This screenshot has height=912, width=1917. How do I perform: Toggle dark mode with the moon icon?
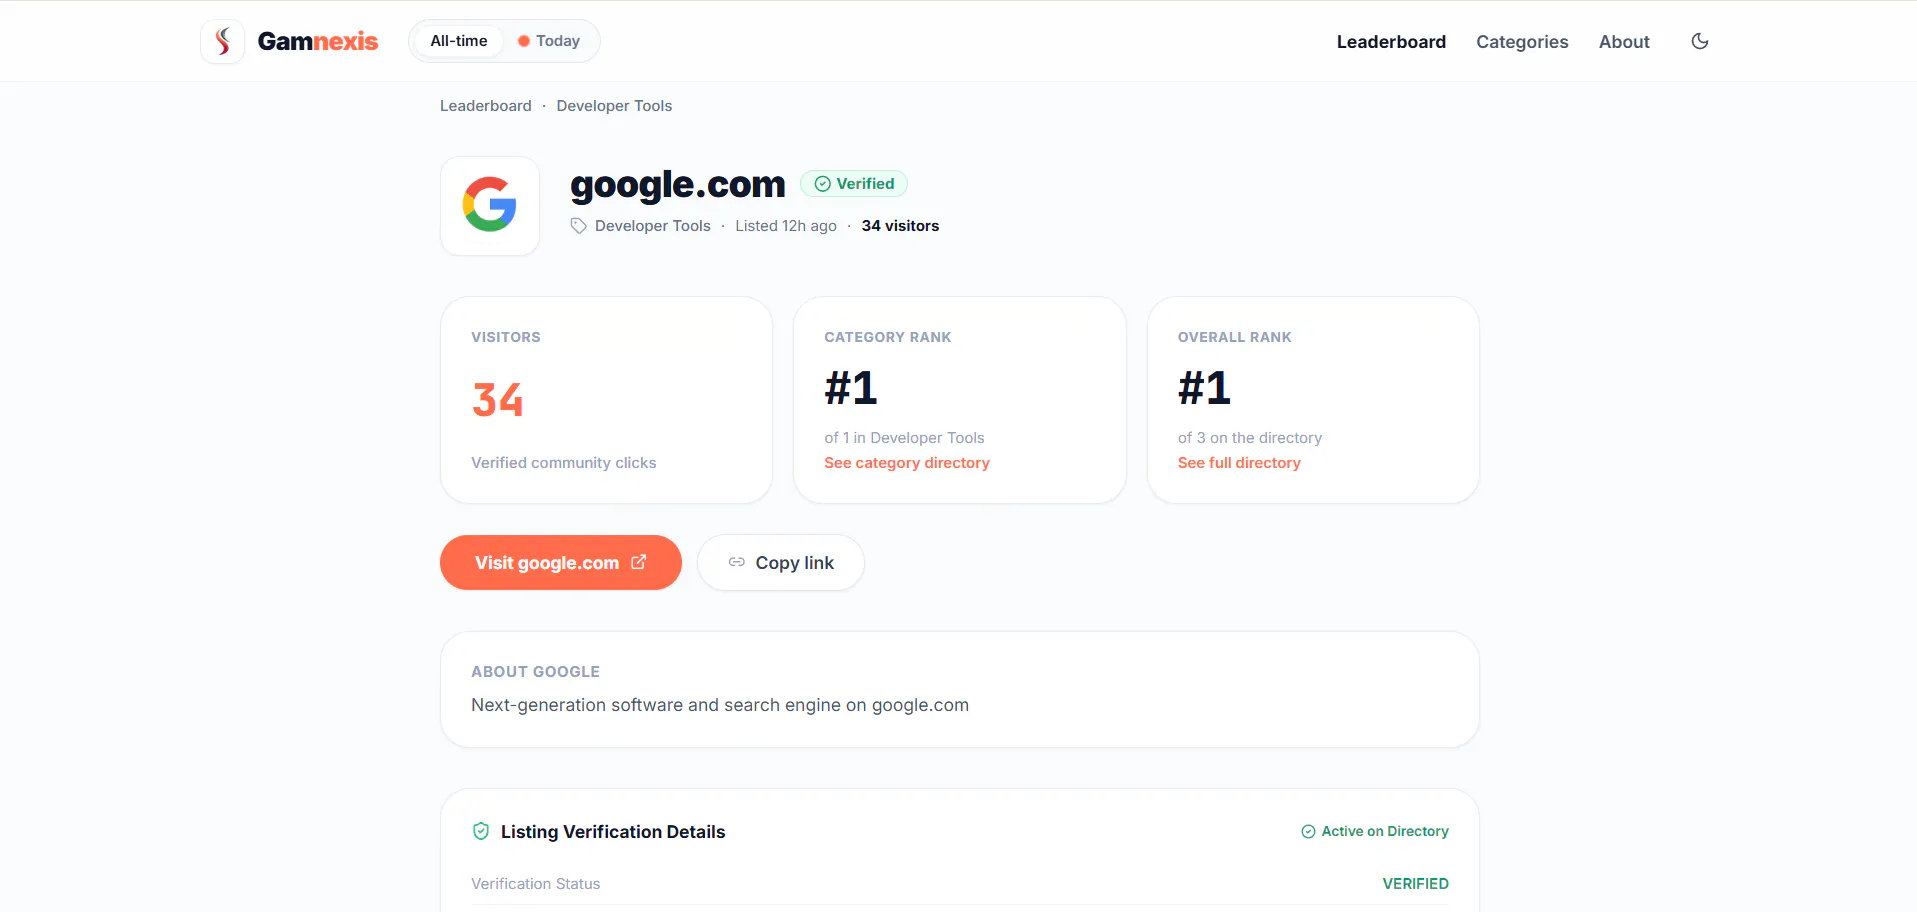(1700, 41)
